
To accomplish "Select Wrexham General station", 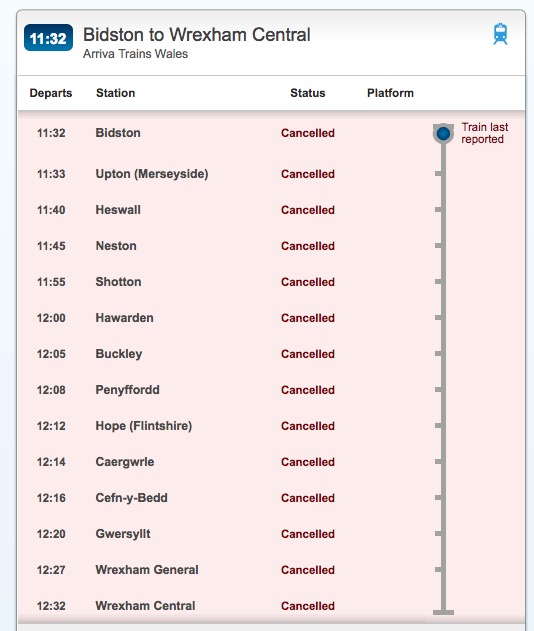I will pos(147,570).
